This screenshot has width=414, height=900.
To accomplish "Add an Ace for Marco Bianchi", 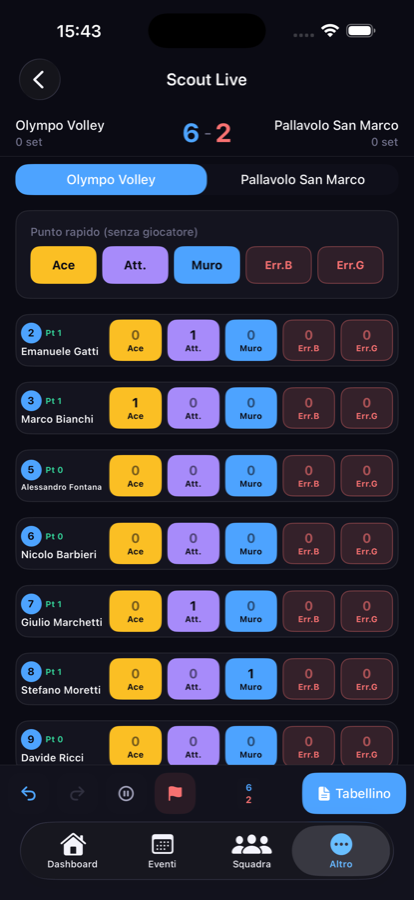I will pos(136,408).
